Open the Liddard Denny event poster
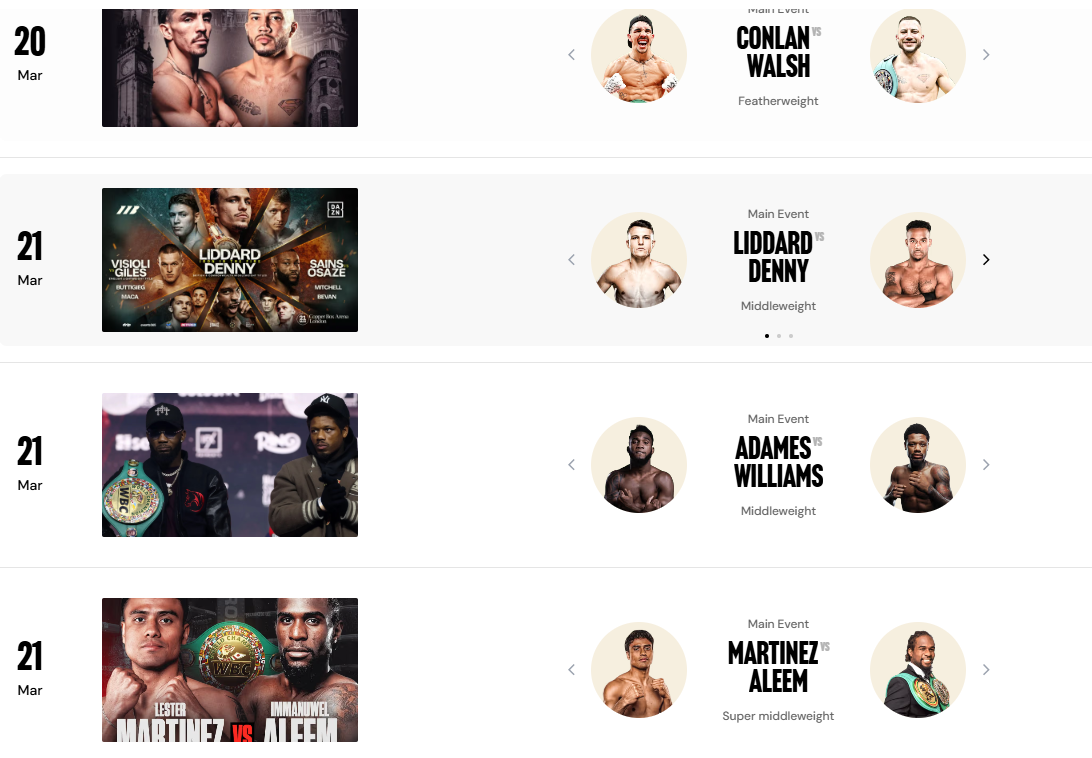Viewport: 1092px width, 758px height. click(230, 260)
